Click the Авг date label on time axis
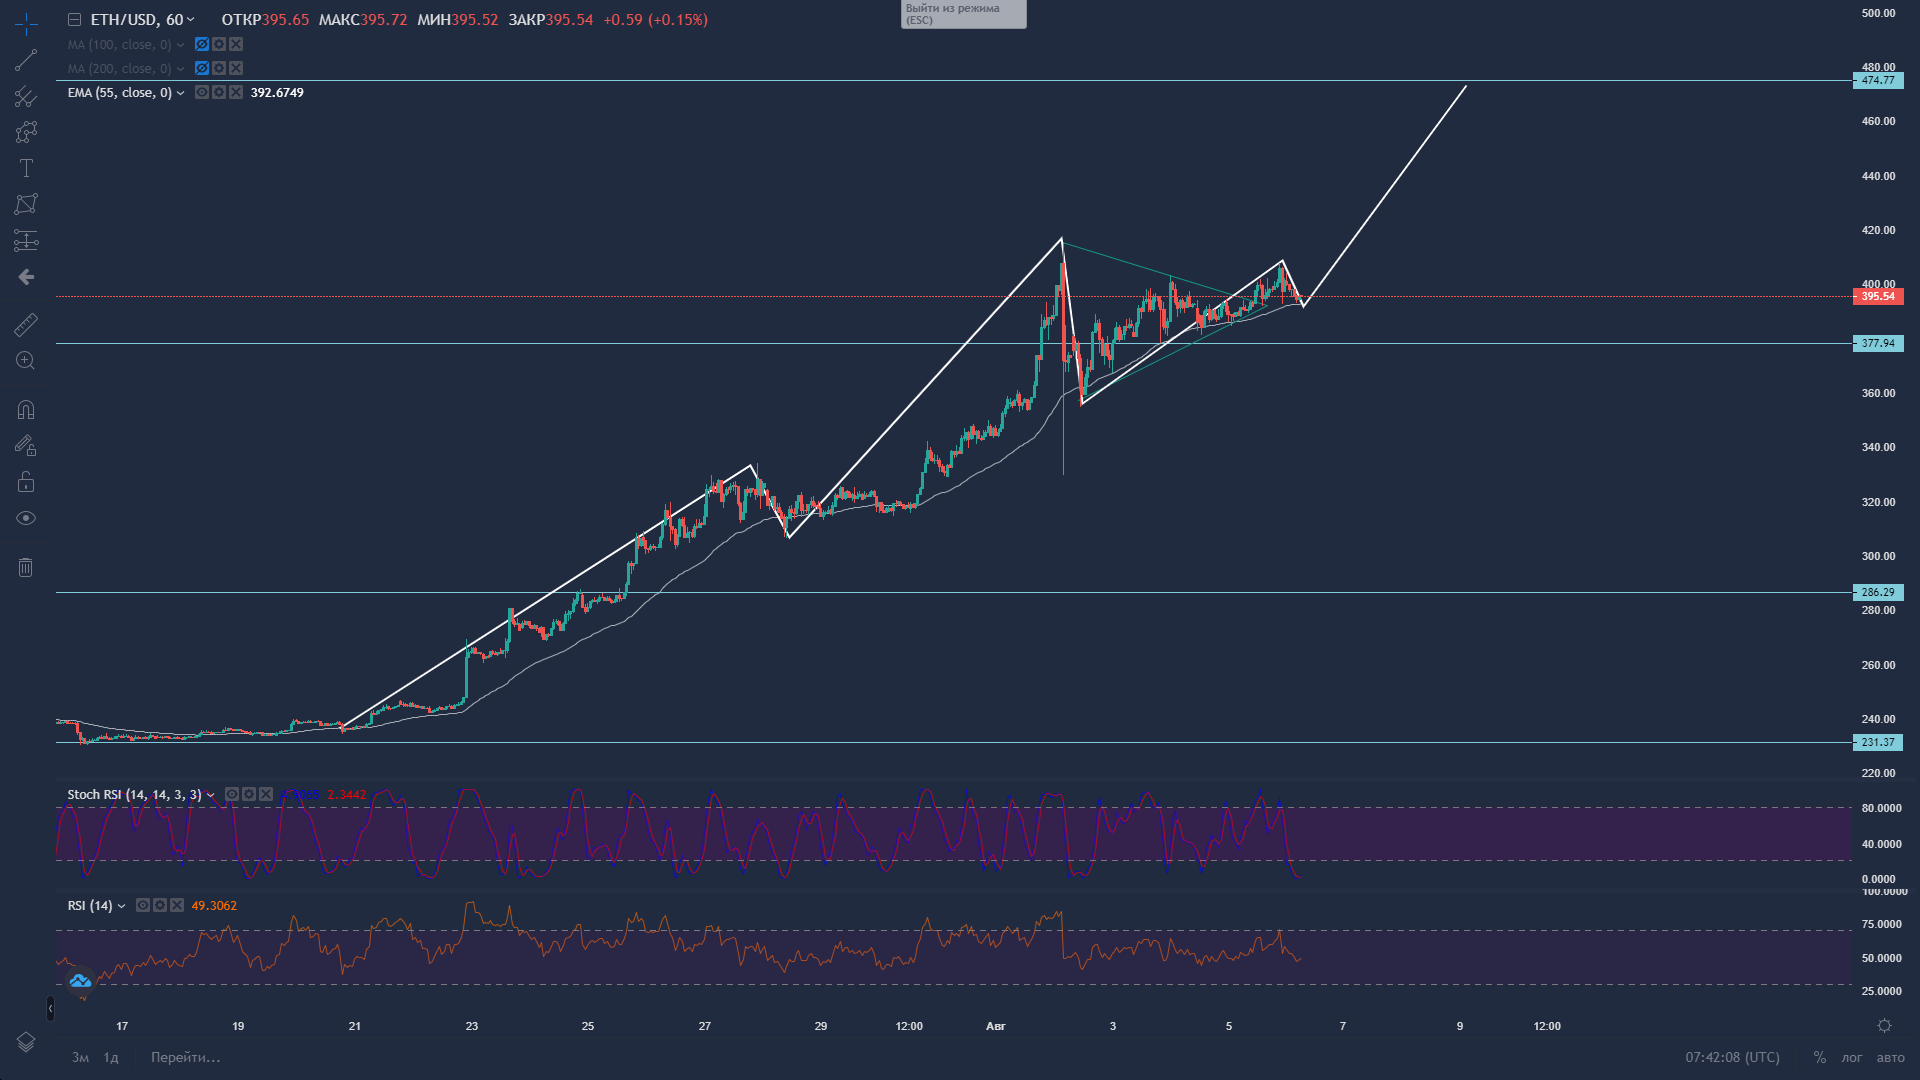 coord(995,1026)
